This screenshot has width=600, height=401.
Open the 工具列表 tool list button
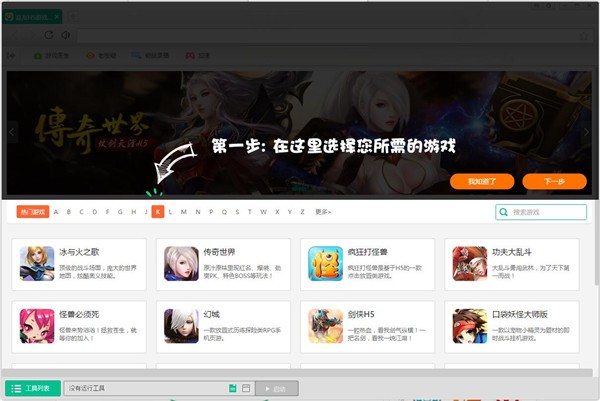[33, 388]
